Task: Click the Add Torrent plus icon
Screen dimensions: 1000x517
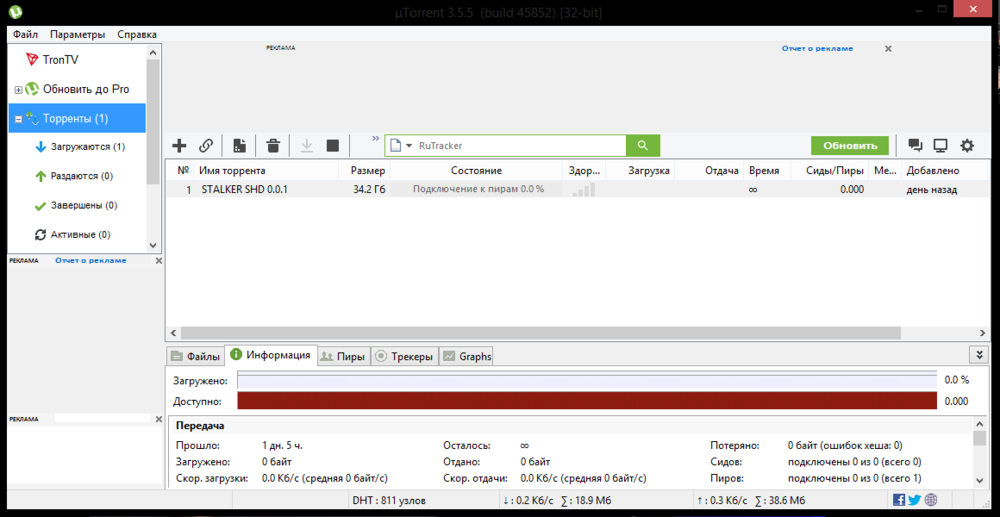Action: pos(180,146)
